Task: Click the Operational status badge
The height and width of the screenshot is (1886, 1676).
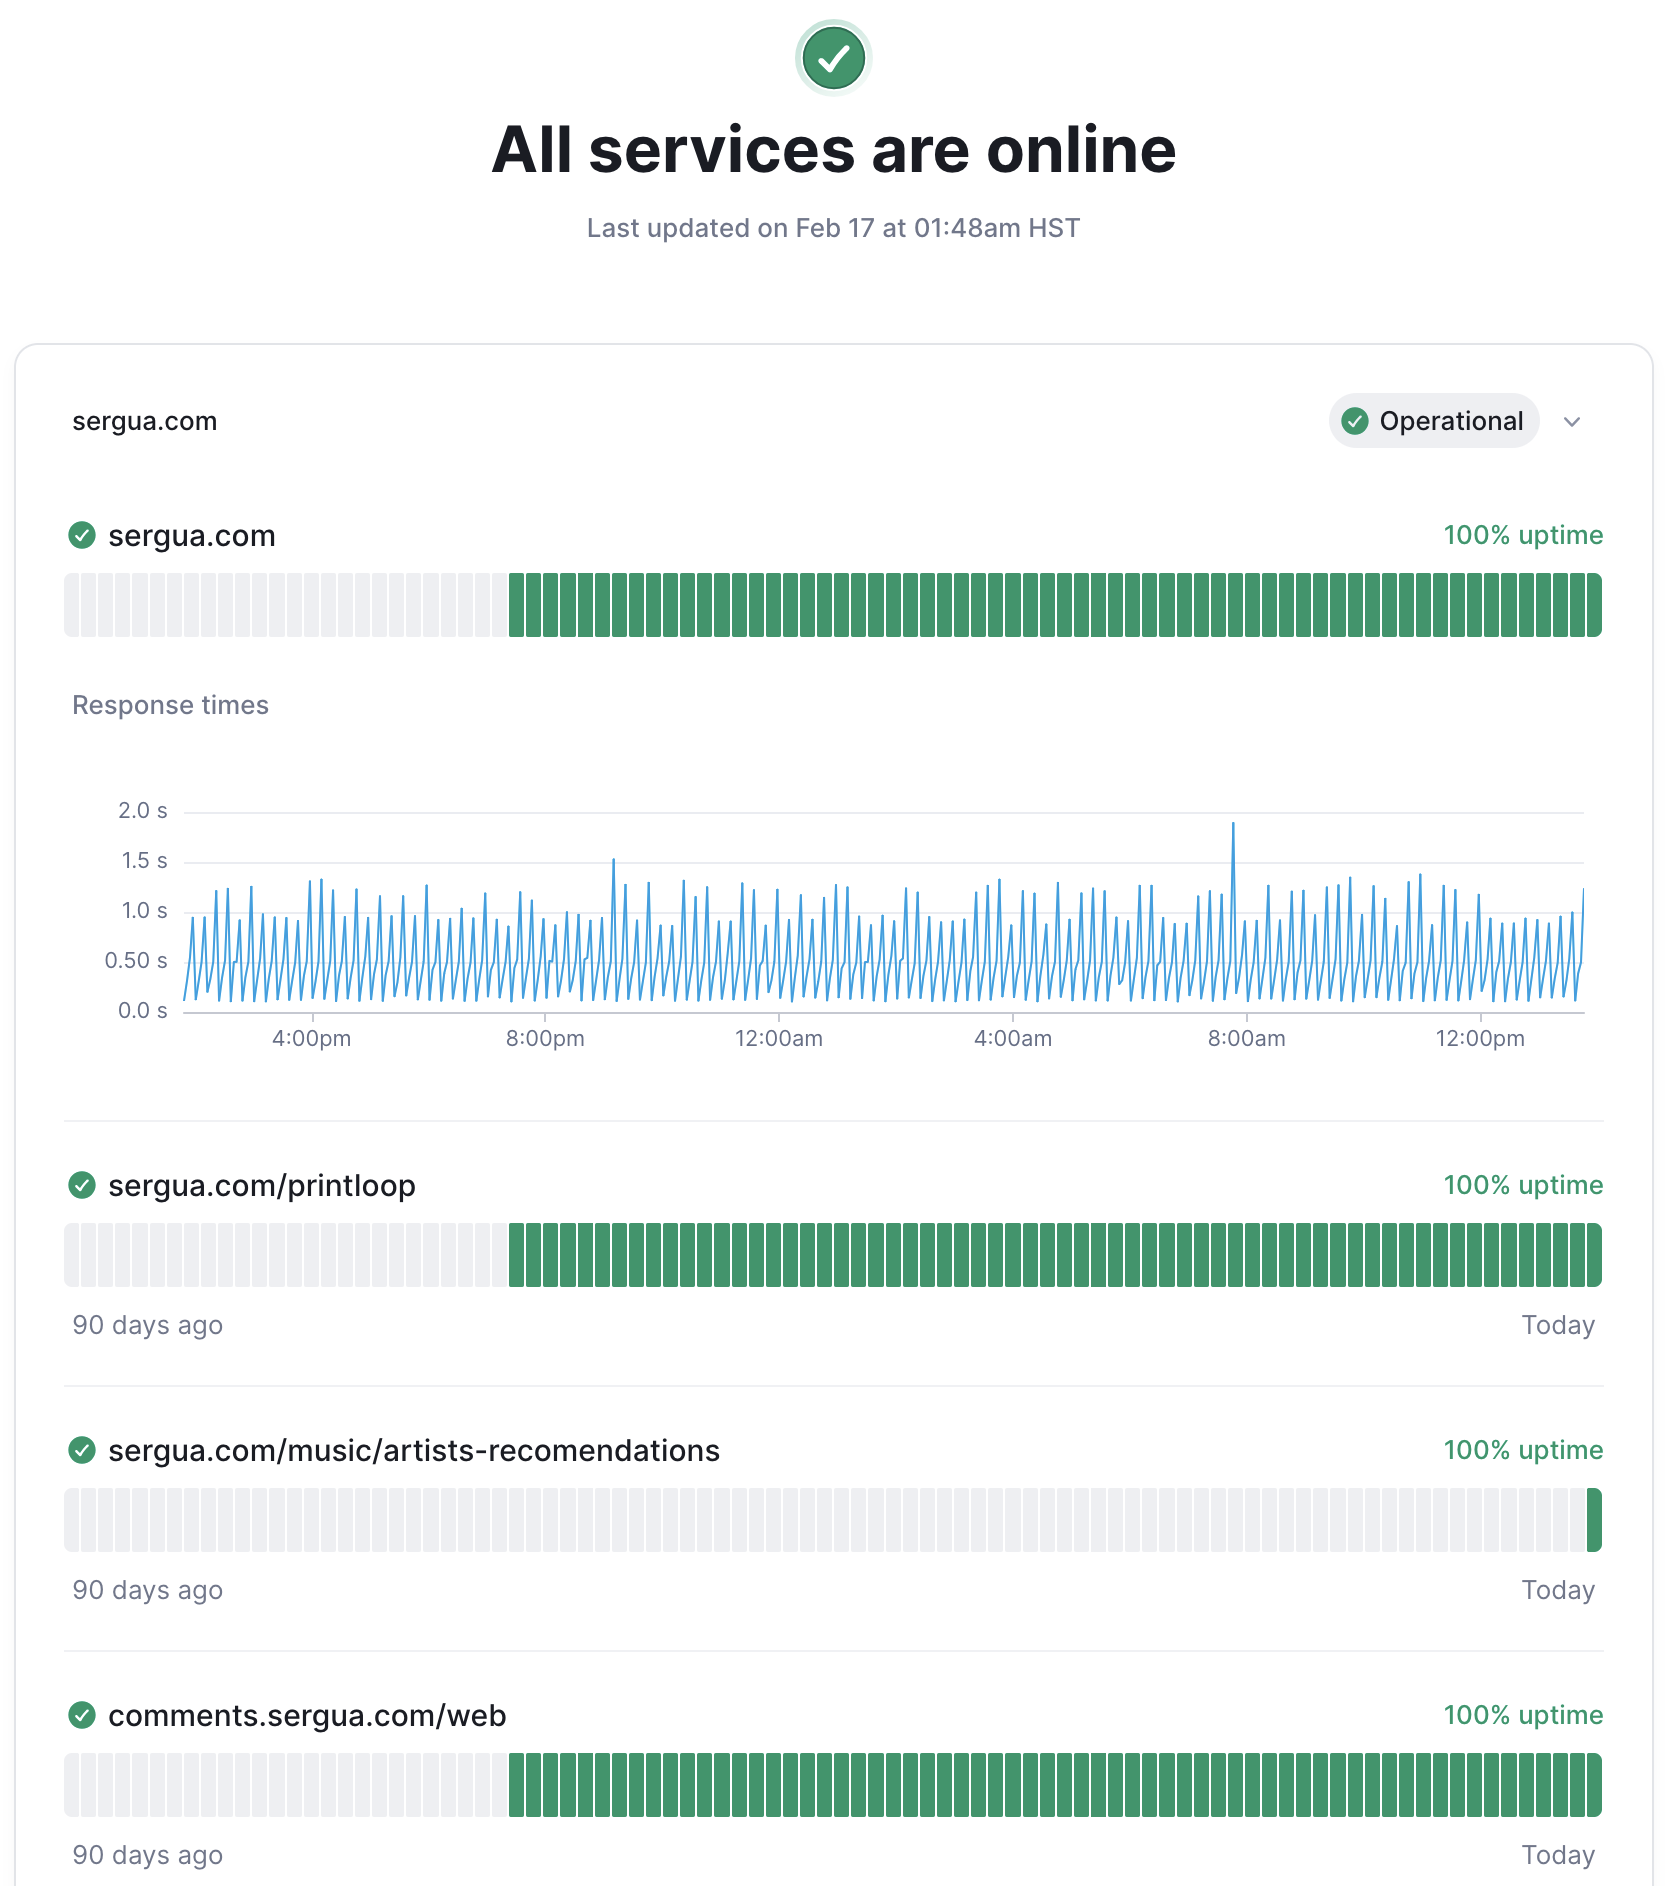Action: pos(1434,422)
